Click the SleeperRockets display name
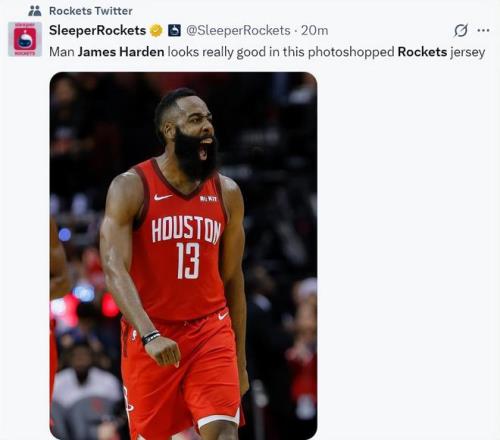The height and width of the screenshot is (440, 500). pos(97,30)
